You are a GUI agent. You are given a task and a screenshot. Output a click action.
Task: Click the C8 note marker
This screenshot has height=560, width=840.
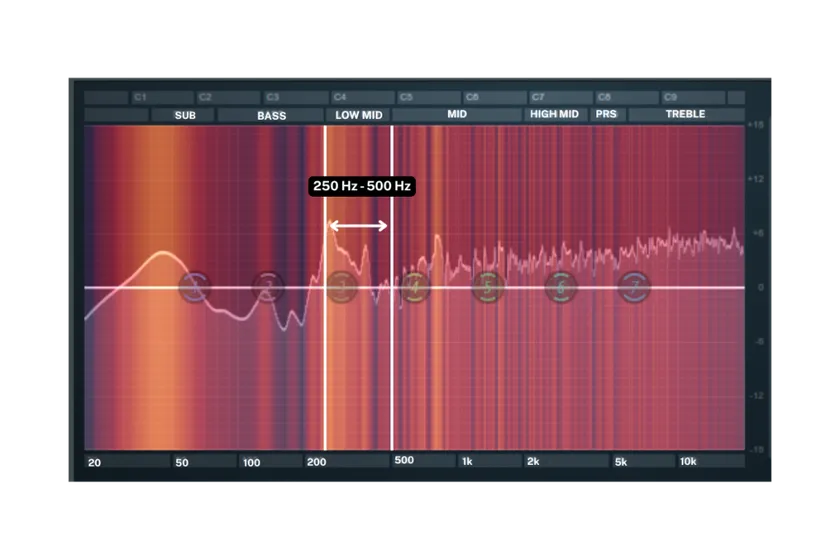(604, 97)
